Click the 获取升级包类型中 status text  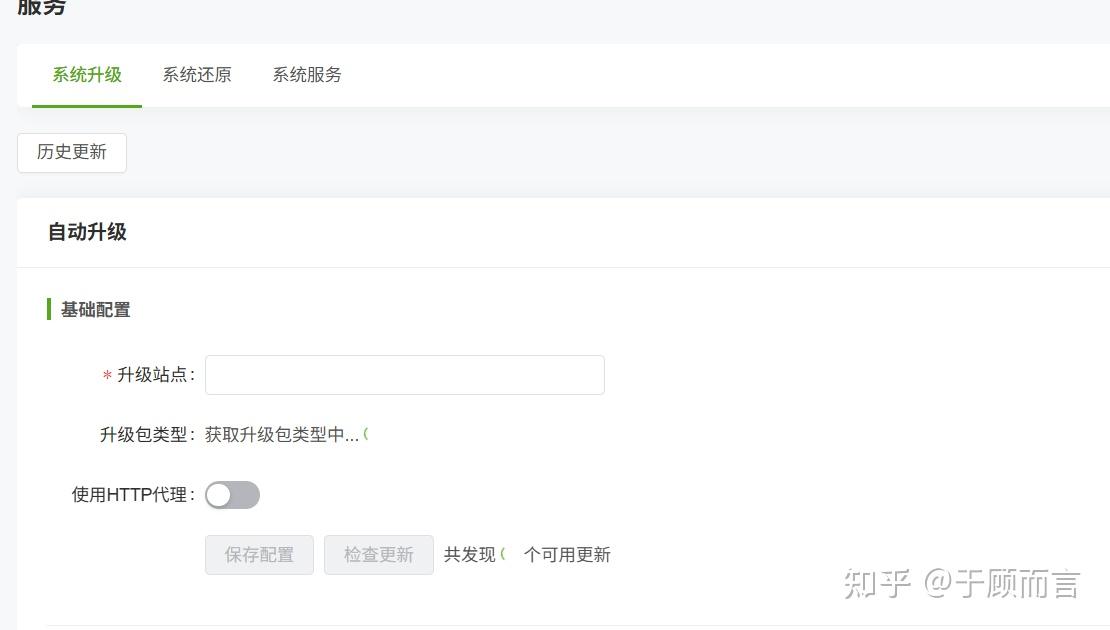(x=281, y=435)
